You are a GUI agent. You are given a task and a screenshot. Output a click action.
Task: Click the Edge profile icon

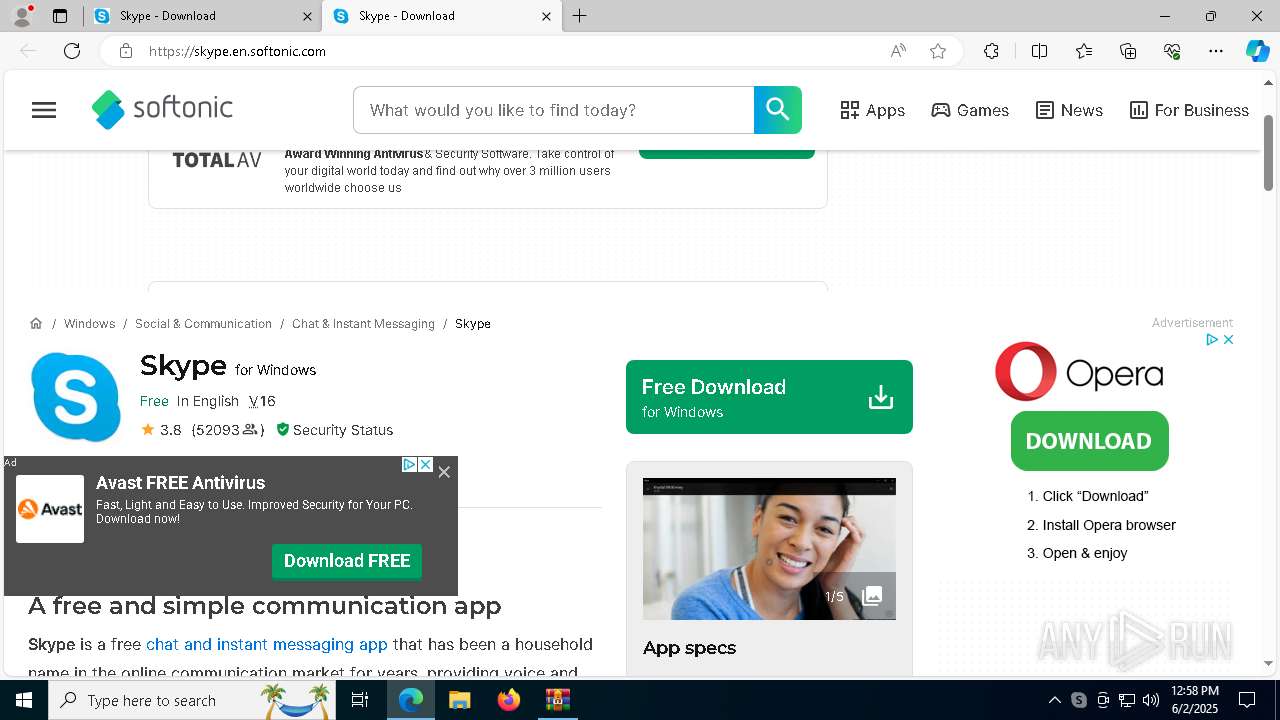tap(22, 16)
